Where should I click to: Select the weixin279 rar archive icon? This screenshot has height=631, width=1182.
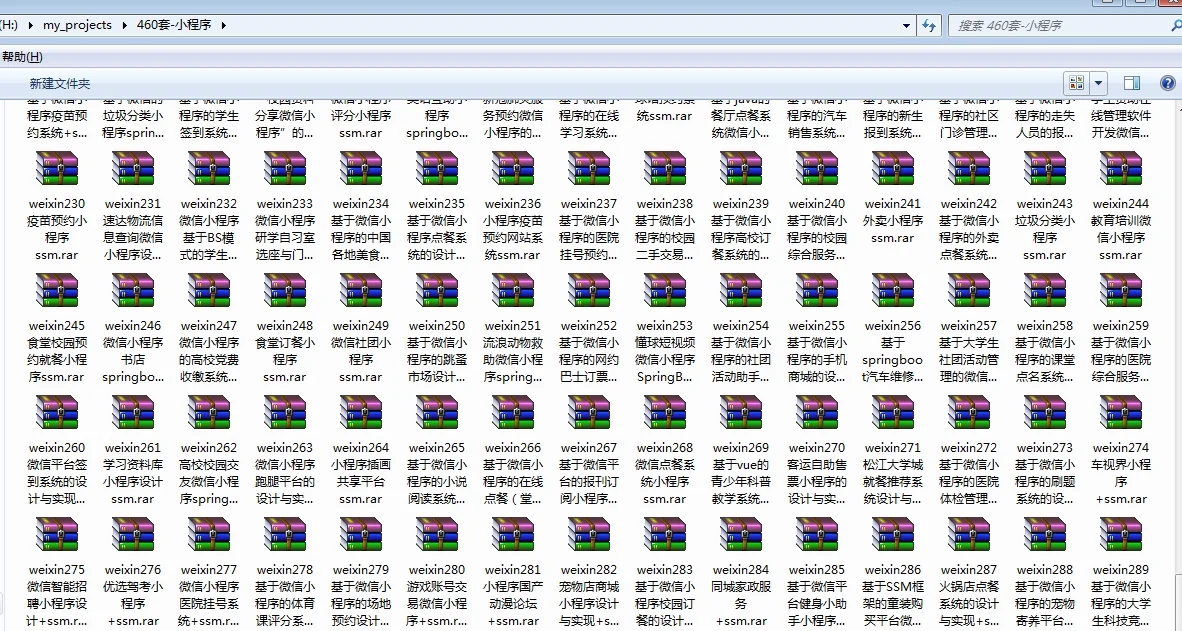361,535
